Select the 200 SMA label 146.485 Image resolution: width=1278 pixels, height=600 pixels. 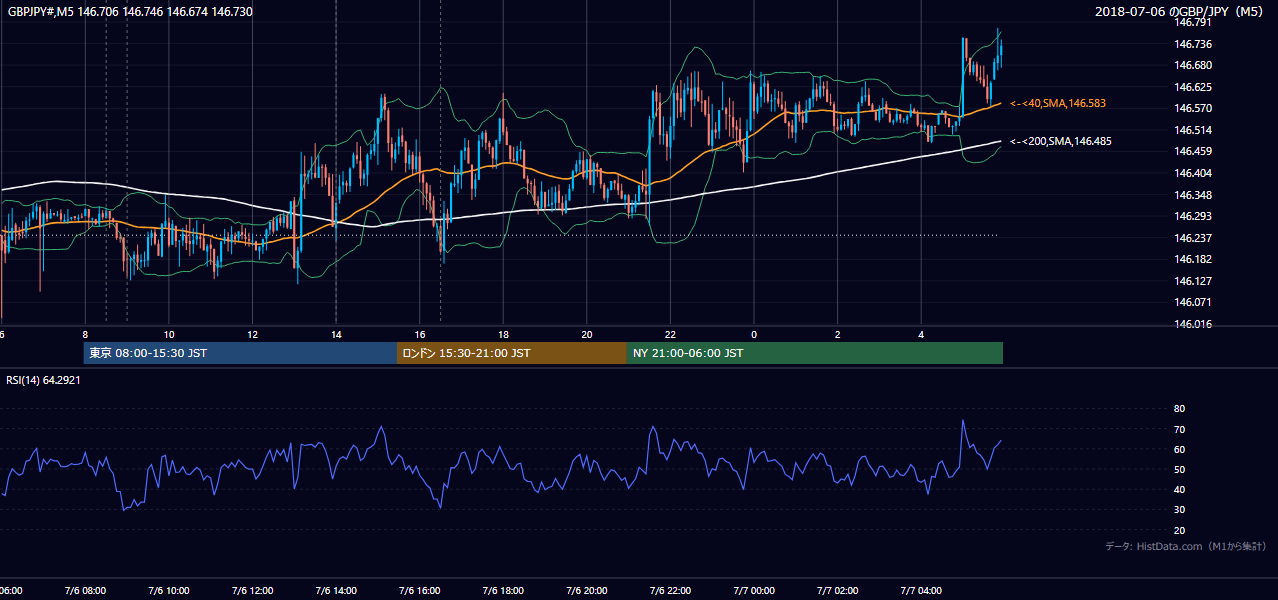click(1061, 141)
